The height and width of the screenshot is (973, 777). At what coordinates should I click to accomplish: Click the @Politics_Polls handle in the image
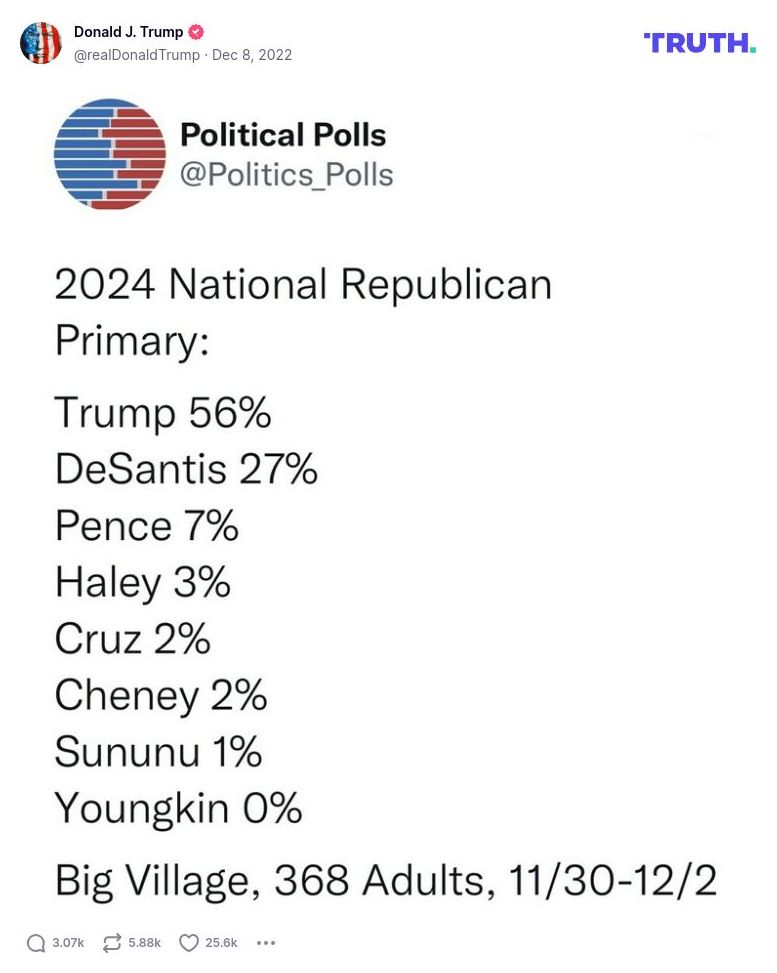(x=286, y=174)
